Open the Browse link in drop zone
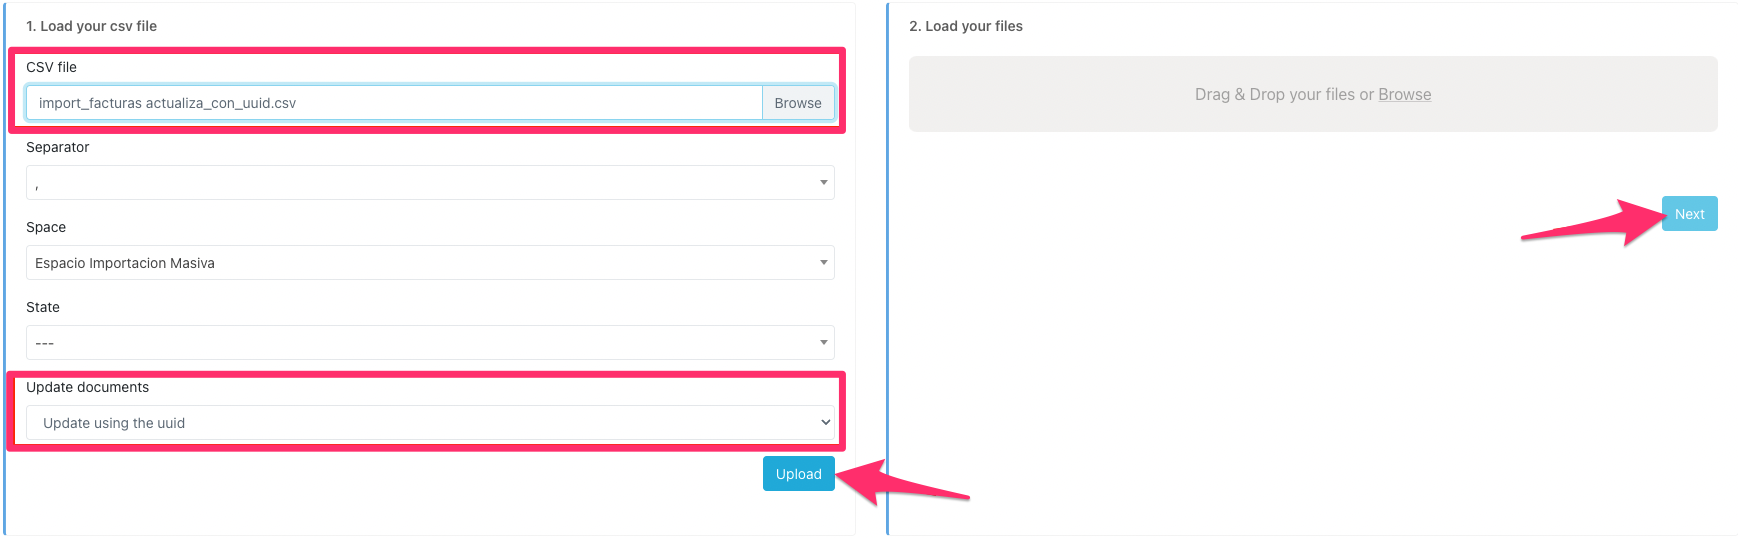The height and width of the screenshot is (538, 1738). 1404,94
